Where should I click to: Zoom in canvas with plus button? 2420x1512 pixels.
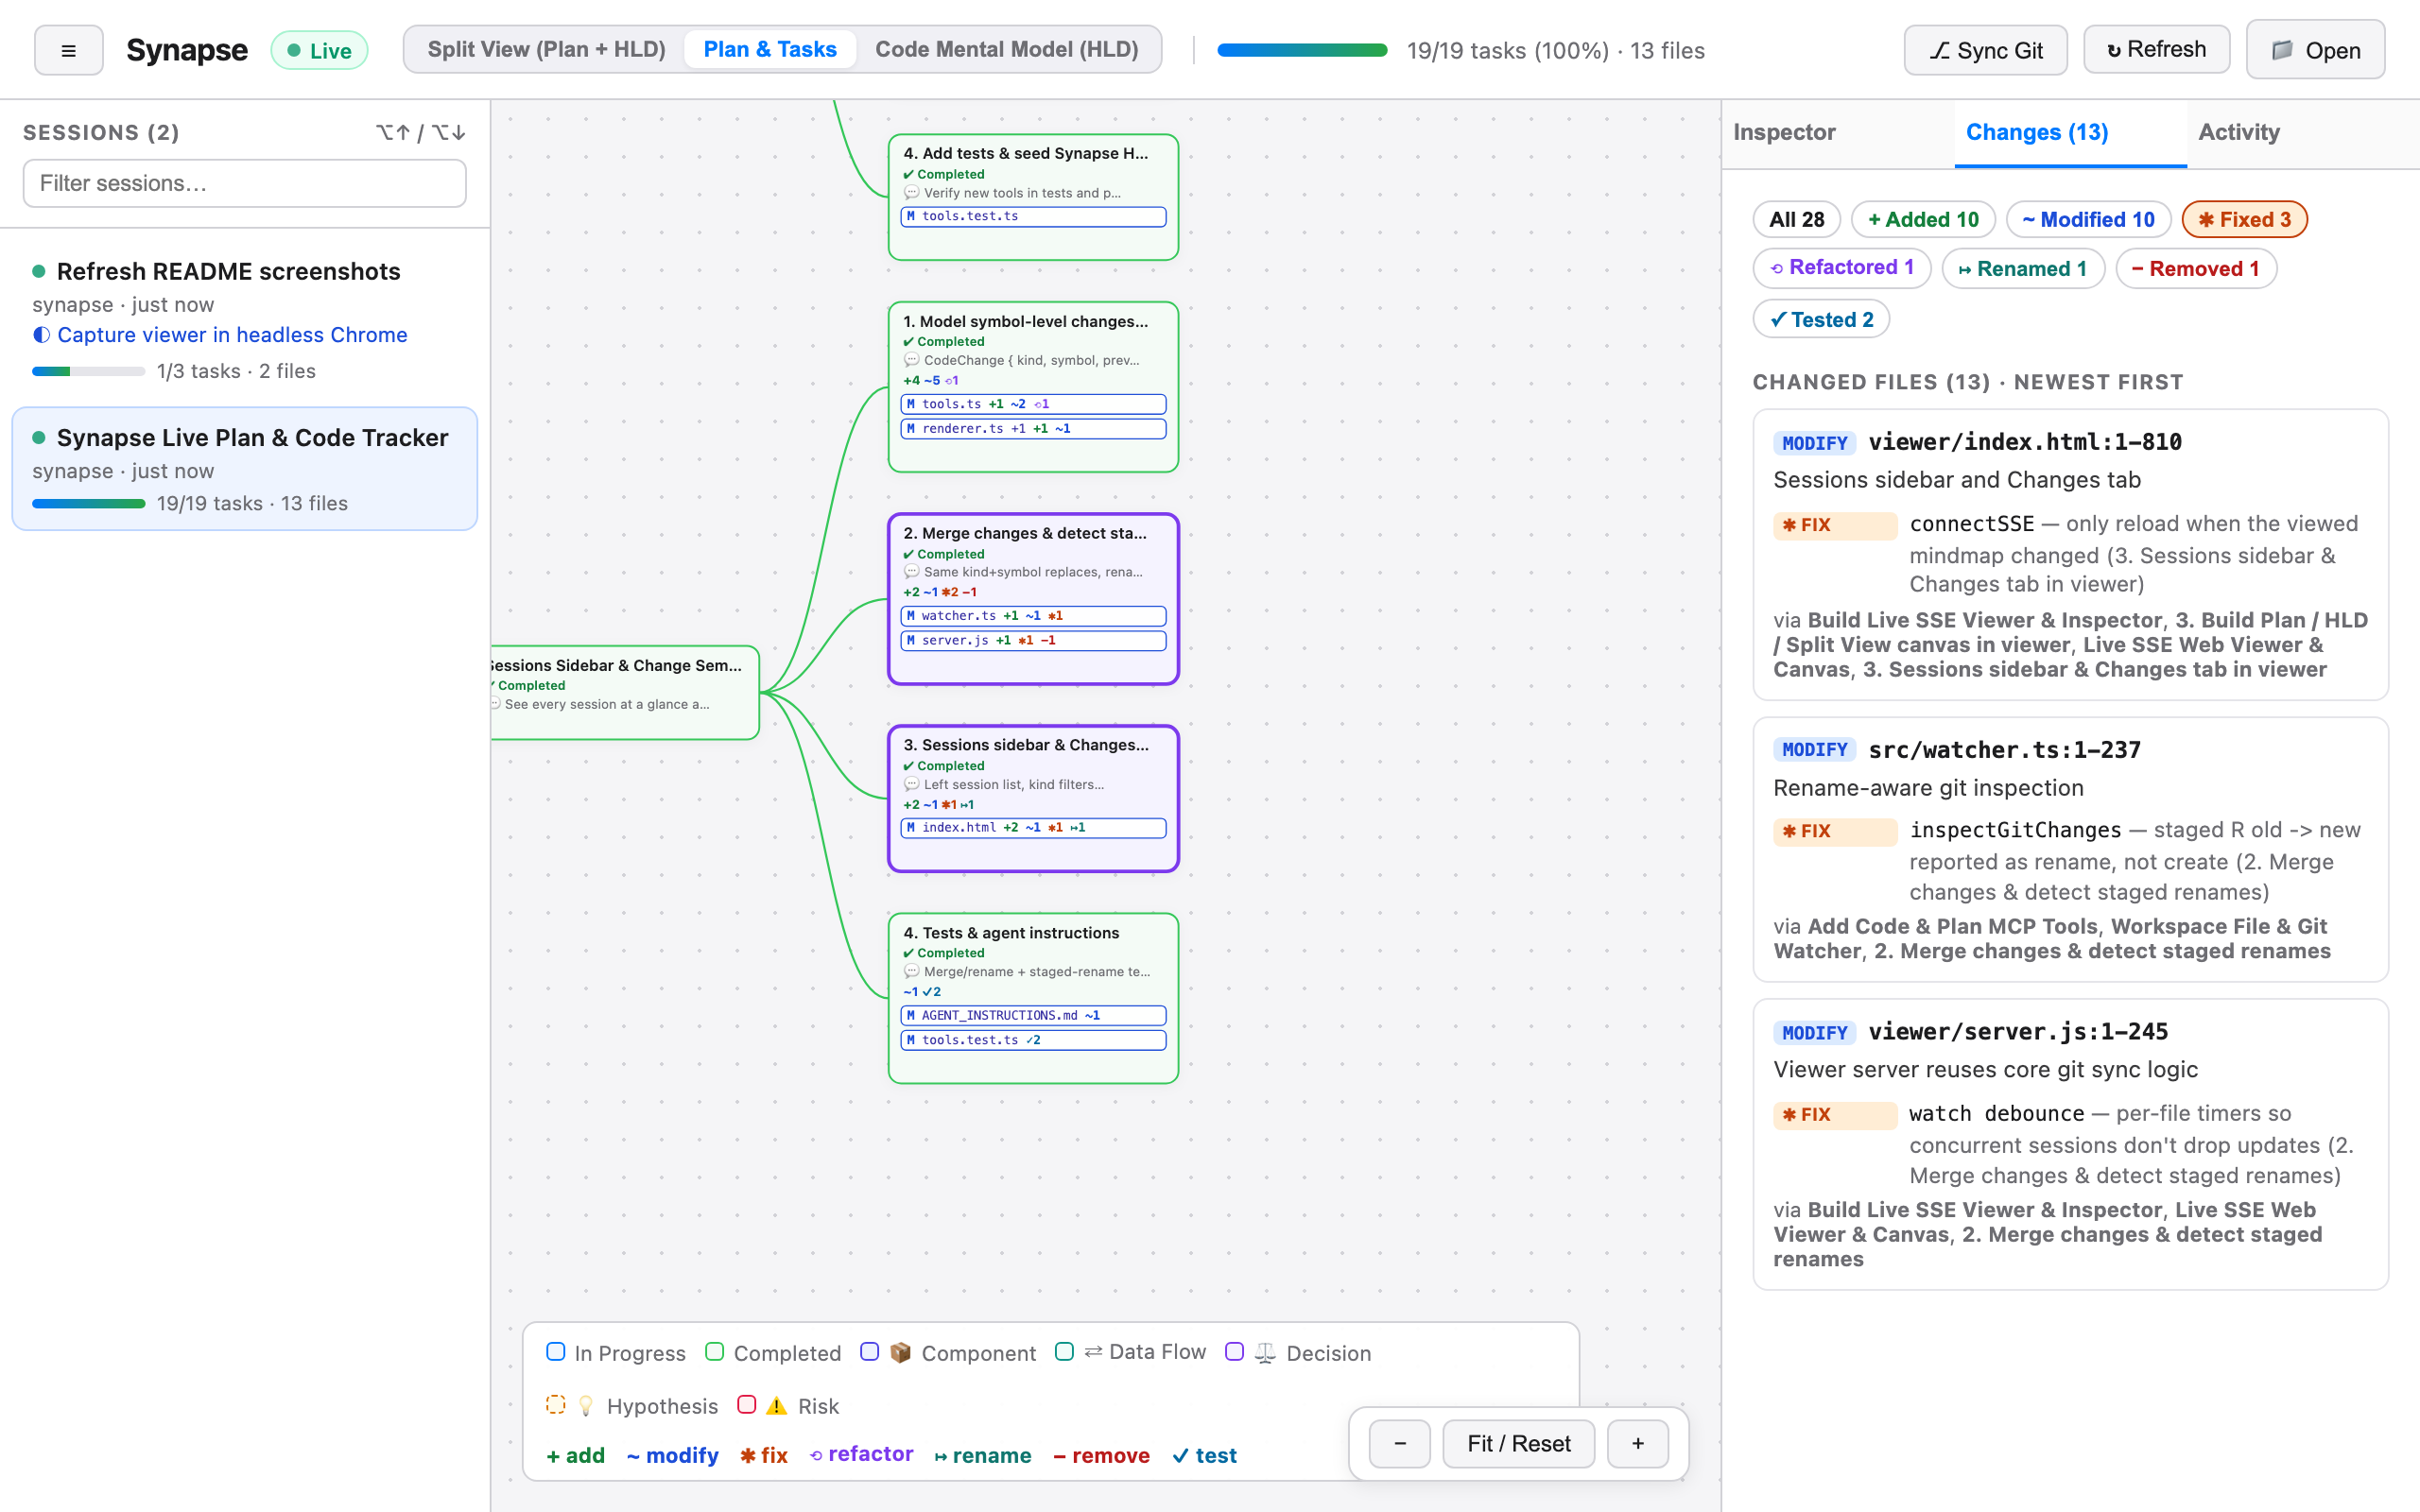click(x=1637, y=1443)
